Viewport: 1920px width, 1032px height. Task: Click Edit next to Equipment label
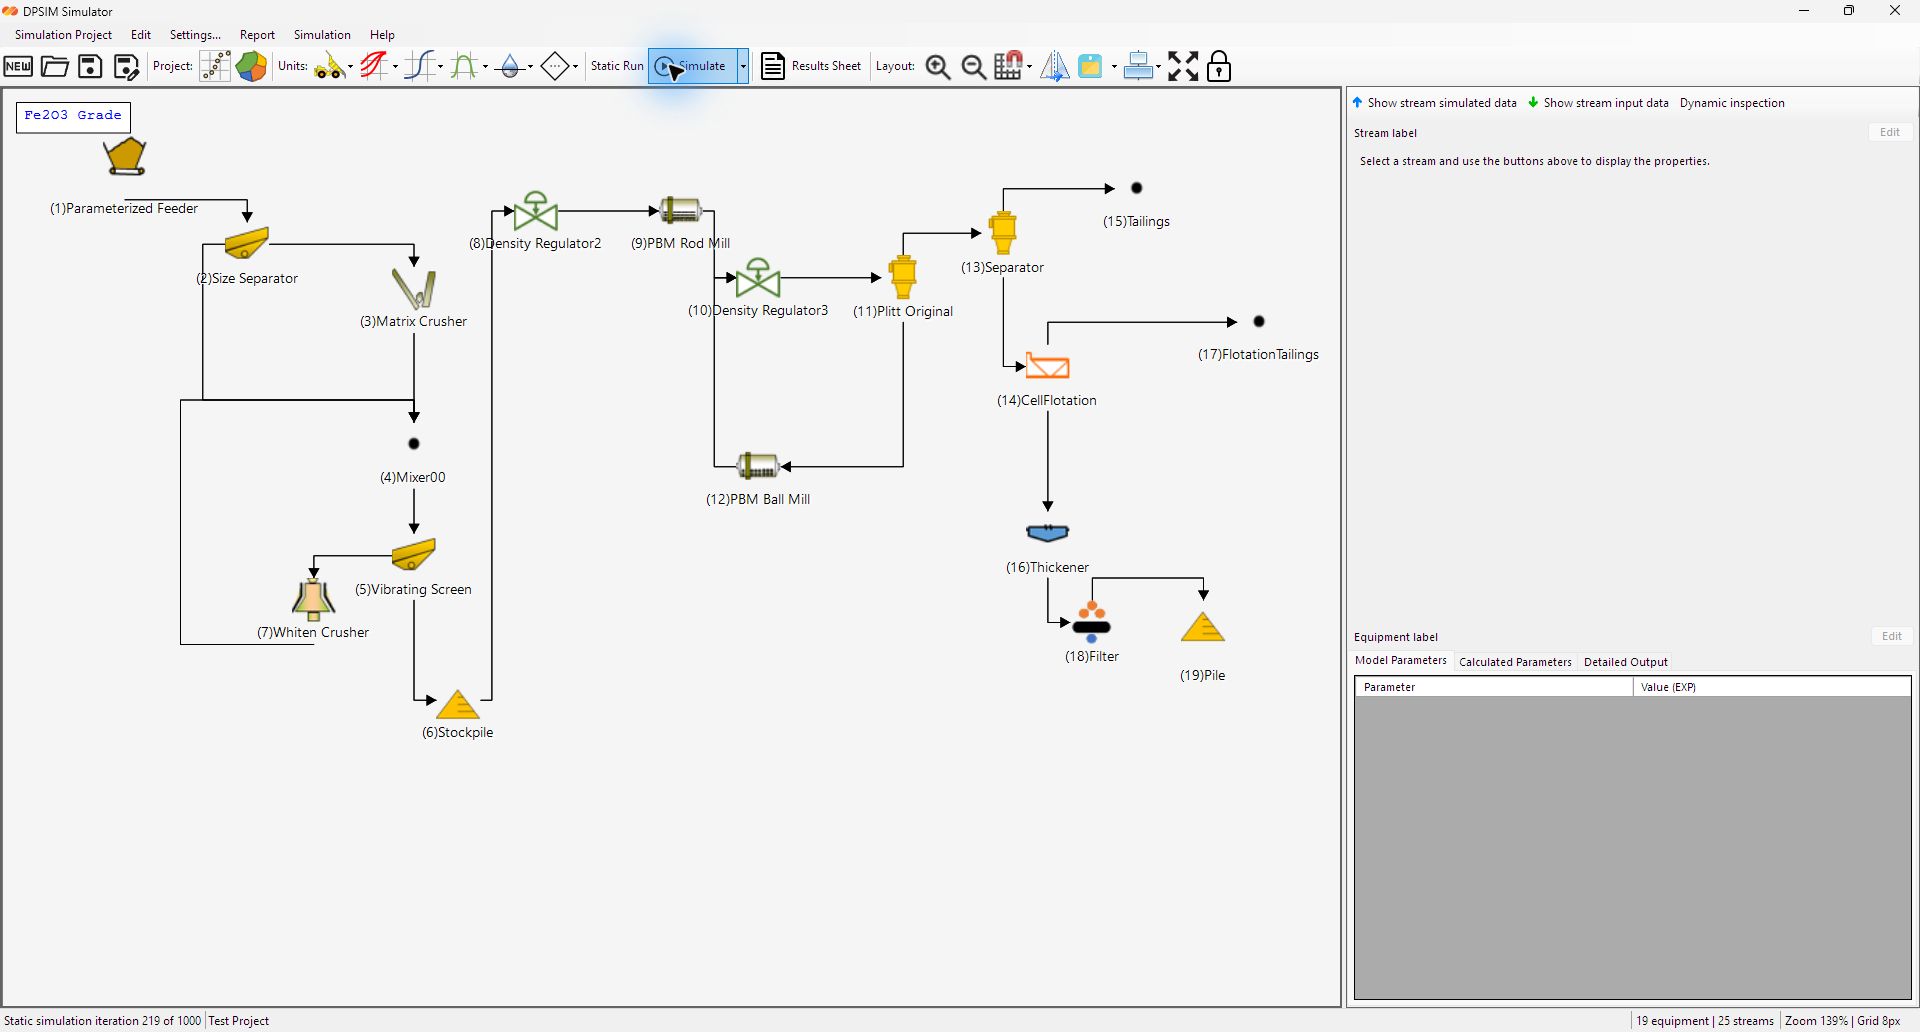(1891, 636)
